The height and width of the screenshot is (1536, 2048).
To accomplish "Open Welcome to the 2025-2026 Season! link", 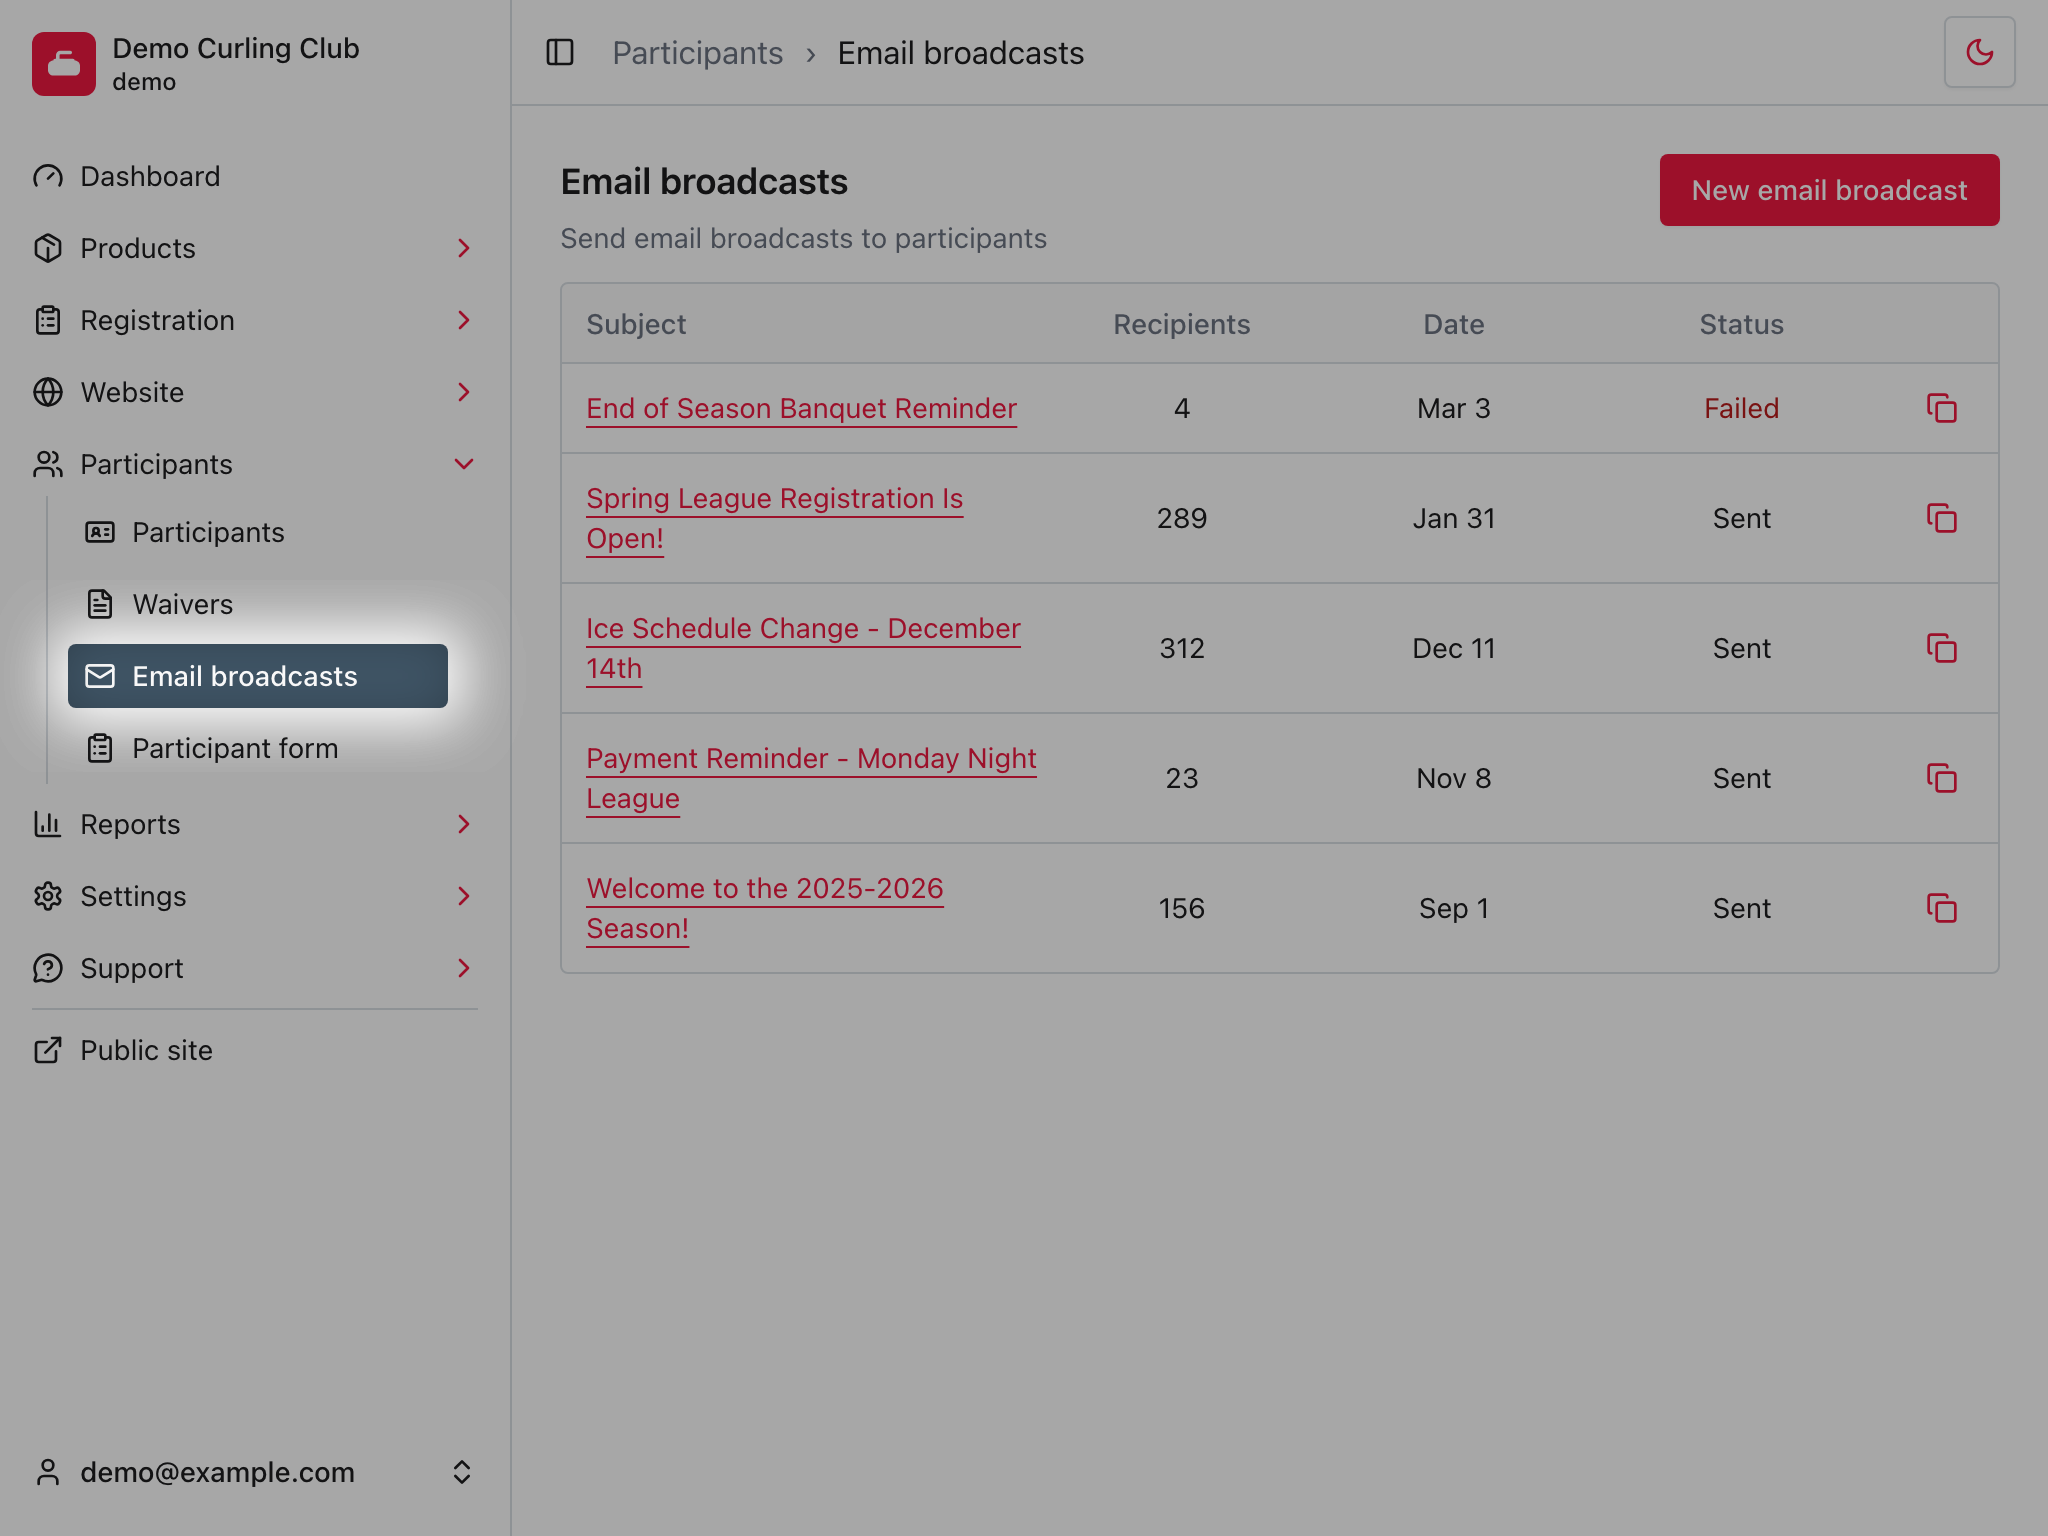I will (764, 908).
